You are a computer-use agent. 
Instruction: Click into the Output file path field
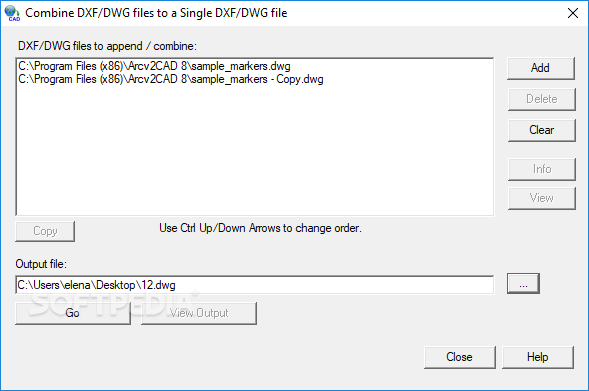click(255, 285)
